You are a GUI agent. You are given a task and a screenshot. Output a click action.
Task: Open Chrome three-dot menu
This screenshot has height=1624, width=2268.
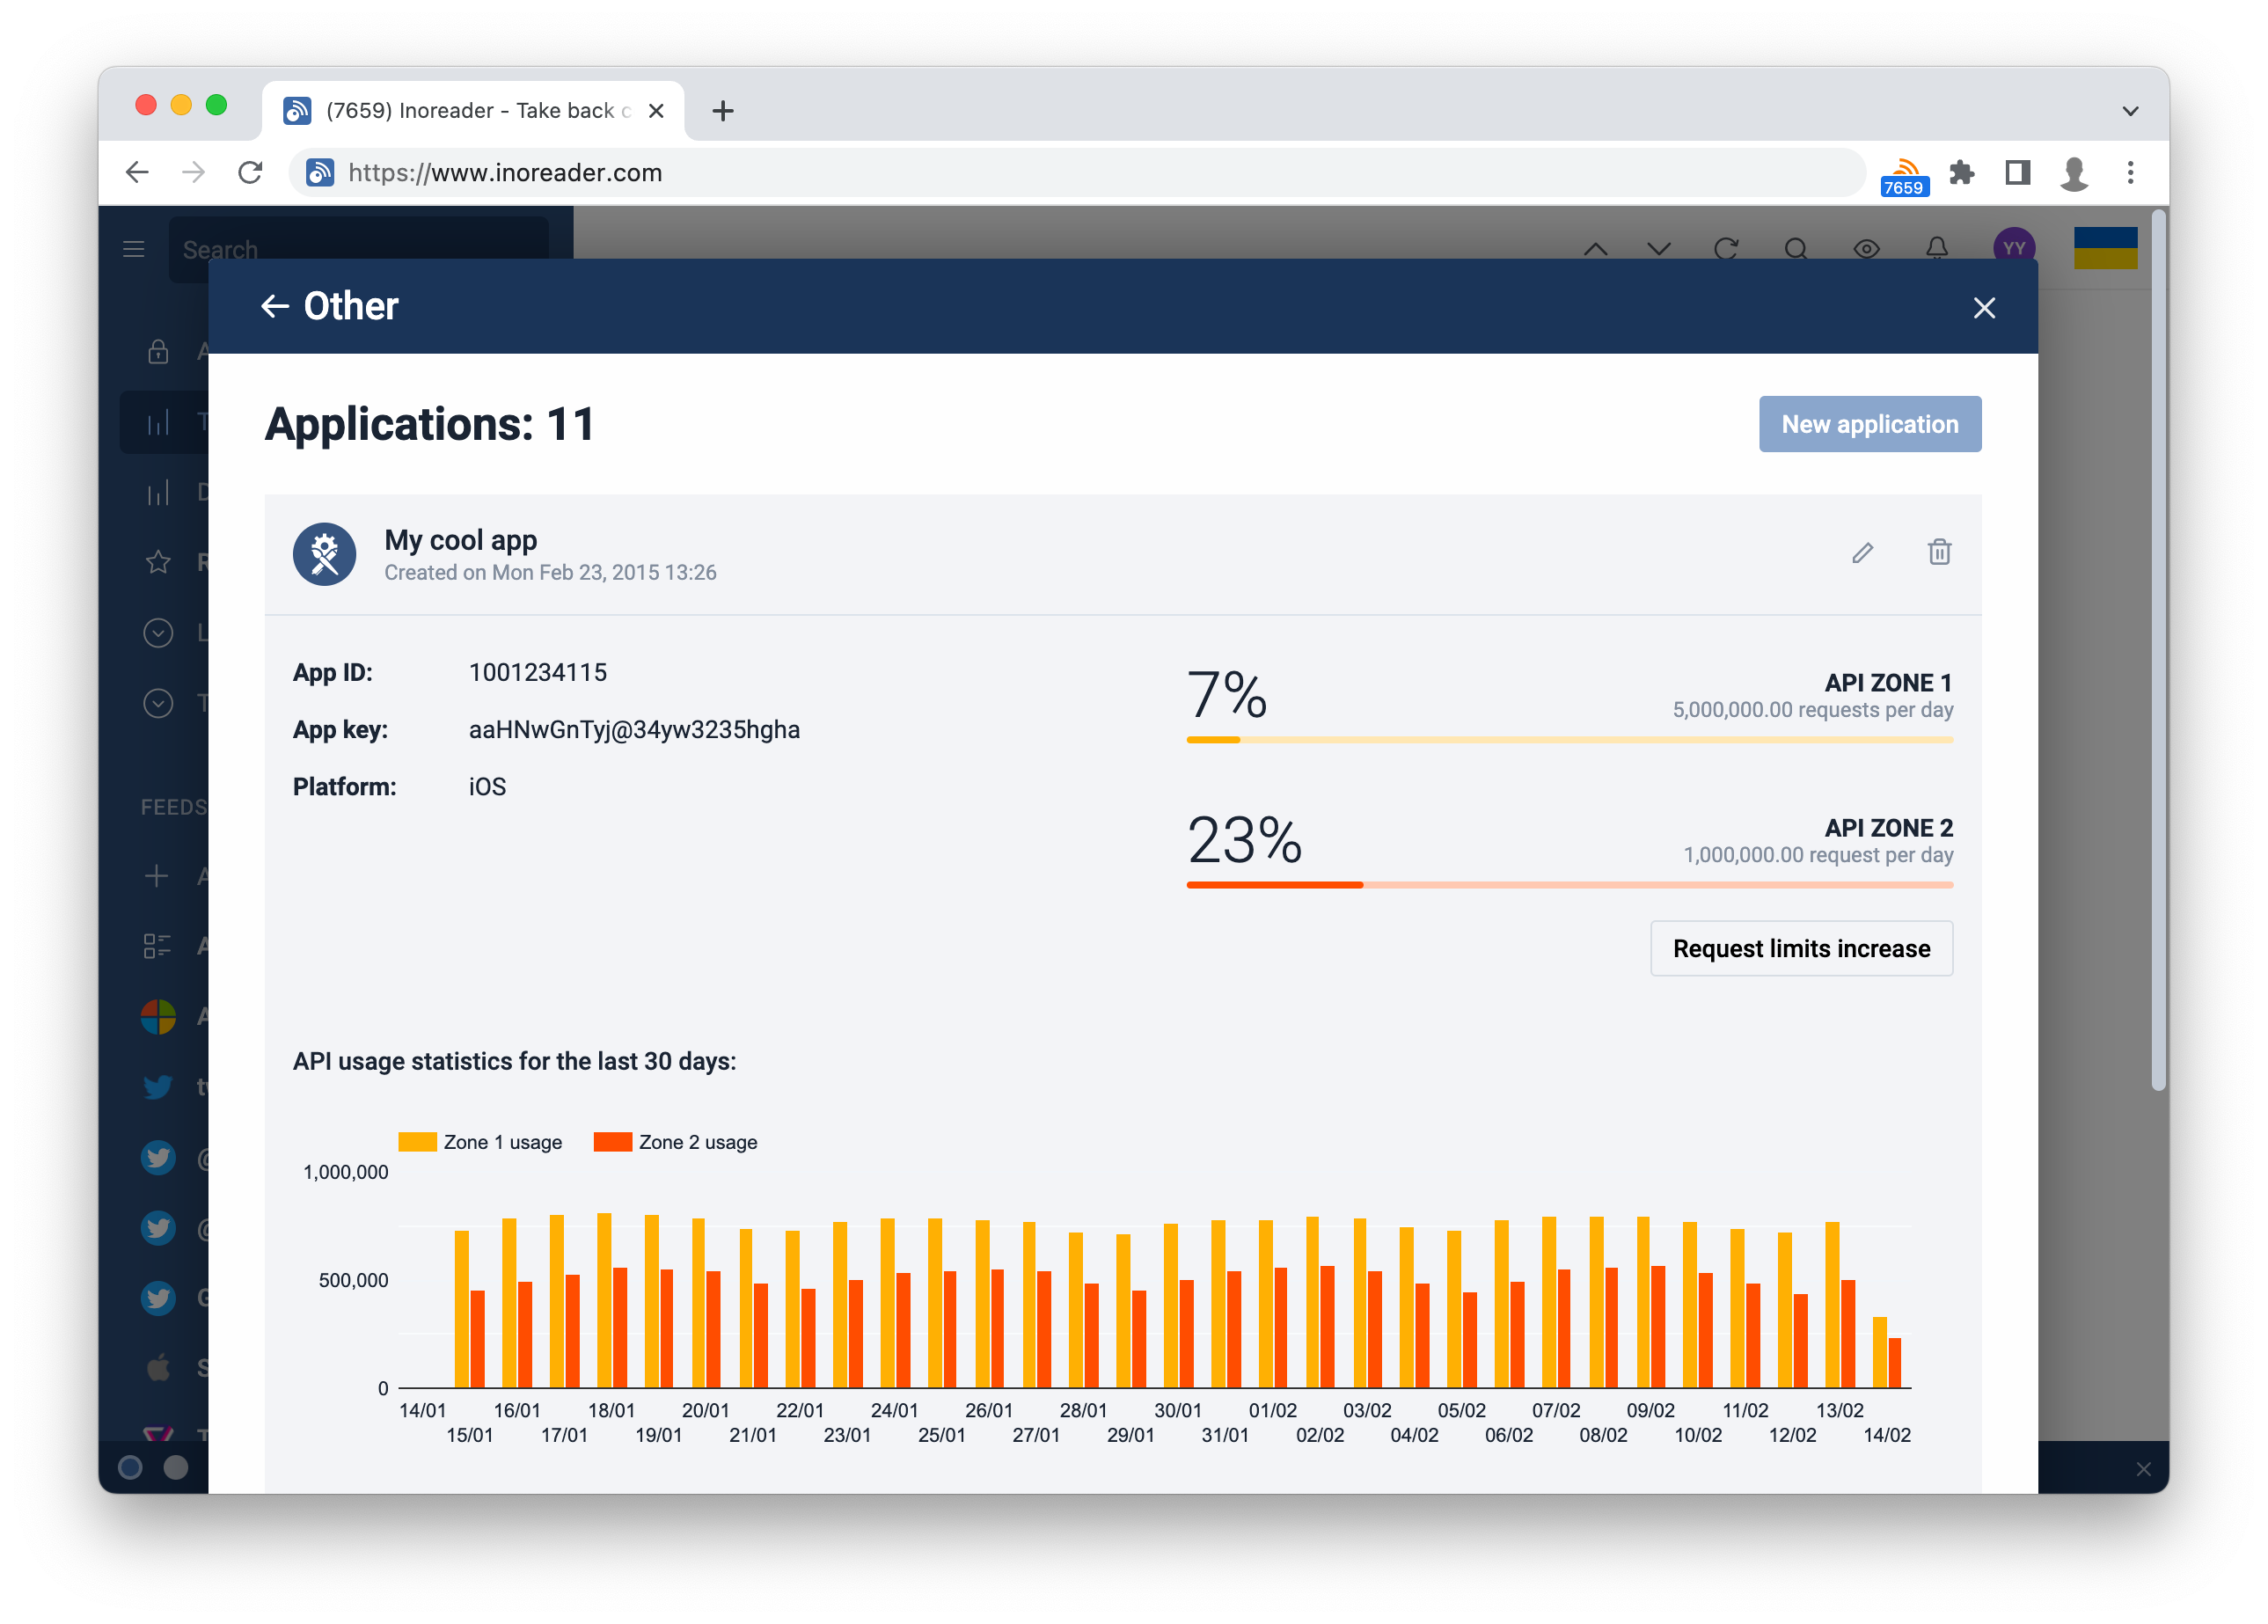(x=2130, y=173)
